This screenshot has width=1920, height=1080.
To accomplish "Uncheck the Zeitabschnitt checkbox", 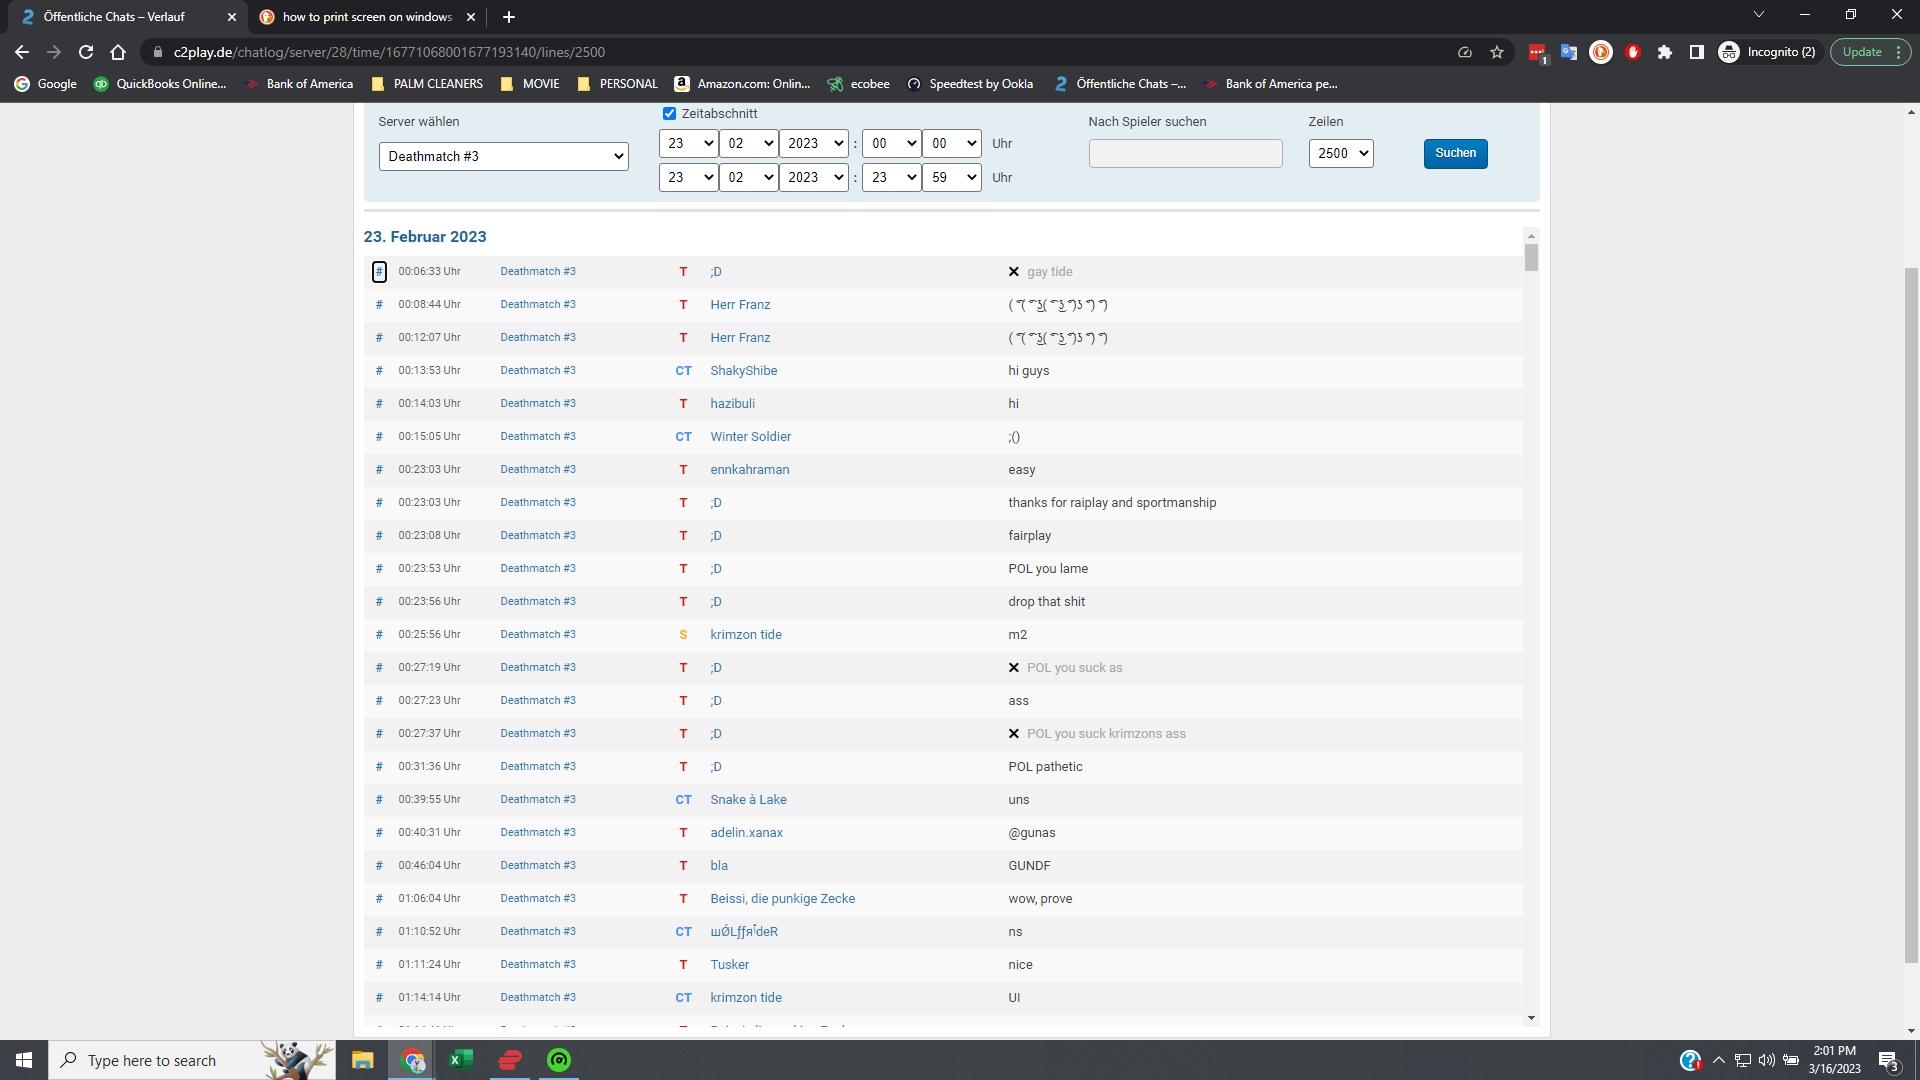I will 670,114.
